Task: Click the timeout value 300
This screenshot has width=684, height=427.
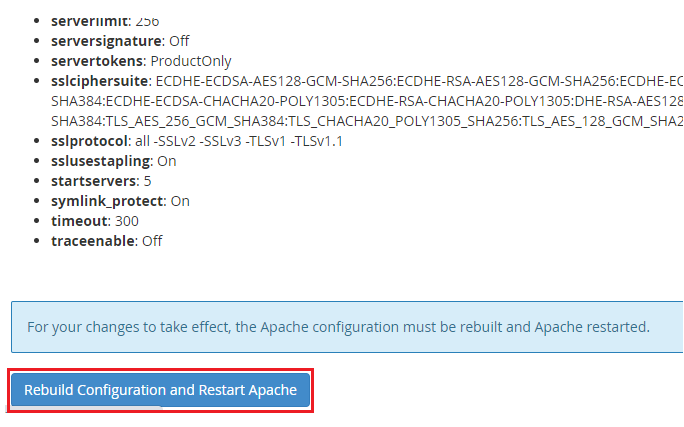Action: click(127, 221)
